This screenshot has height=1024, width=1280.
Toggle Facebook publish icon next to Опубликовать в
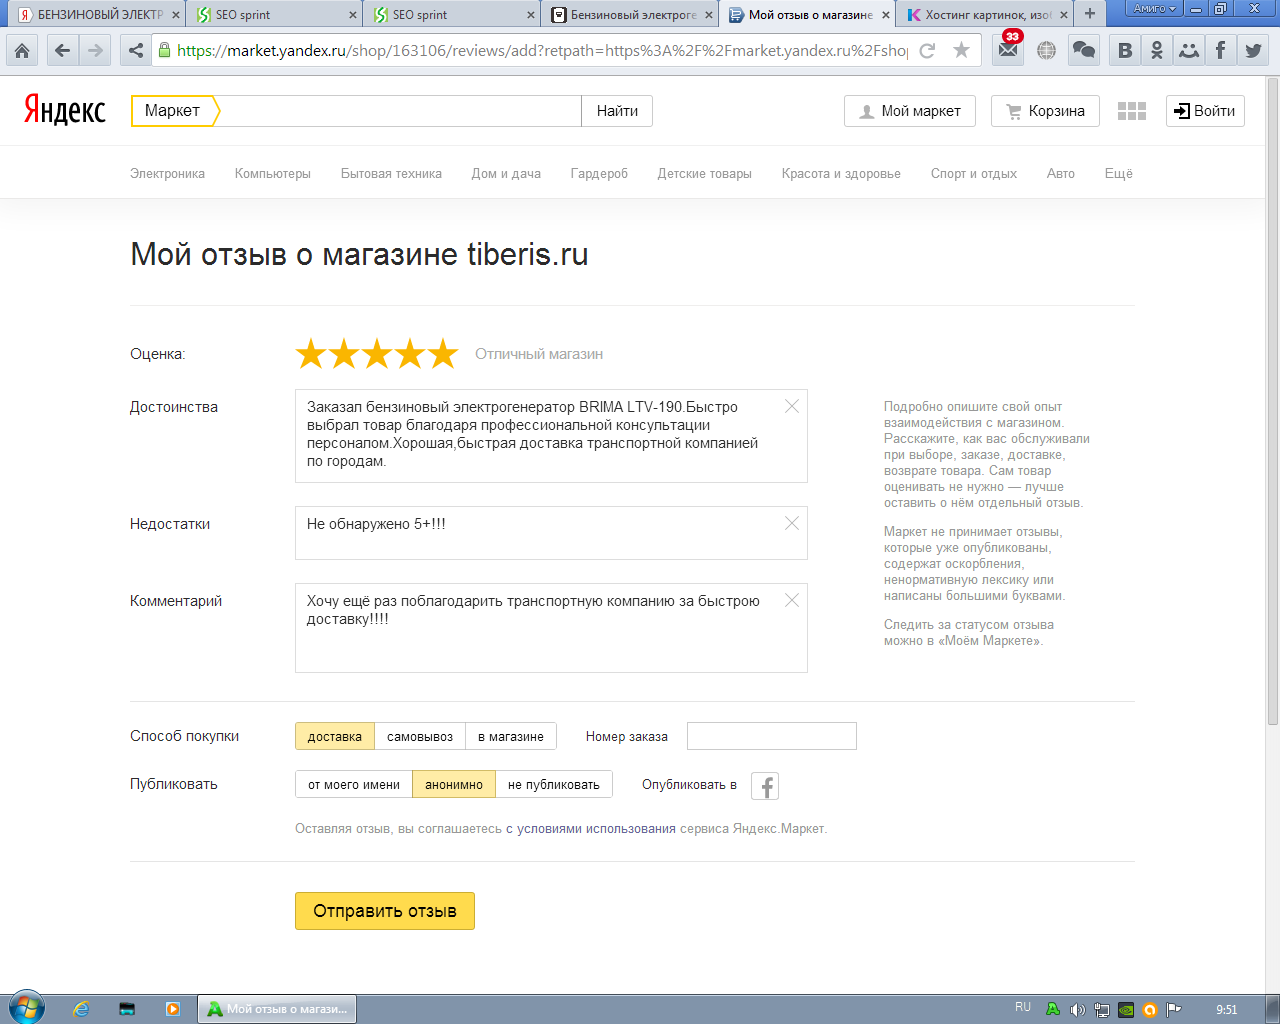point(765,786)
